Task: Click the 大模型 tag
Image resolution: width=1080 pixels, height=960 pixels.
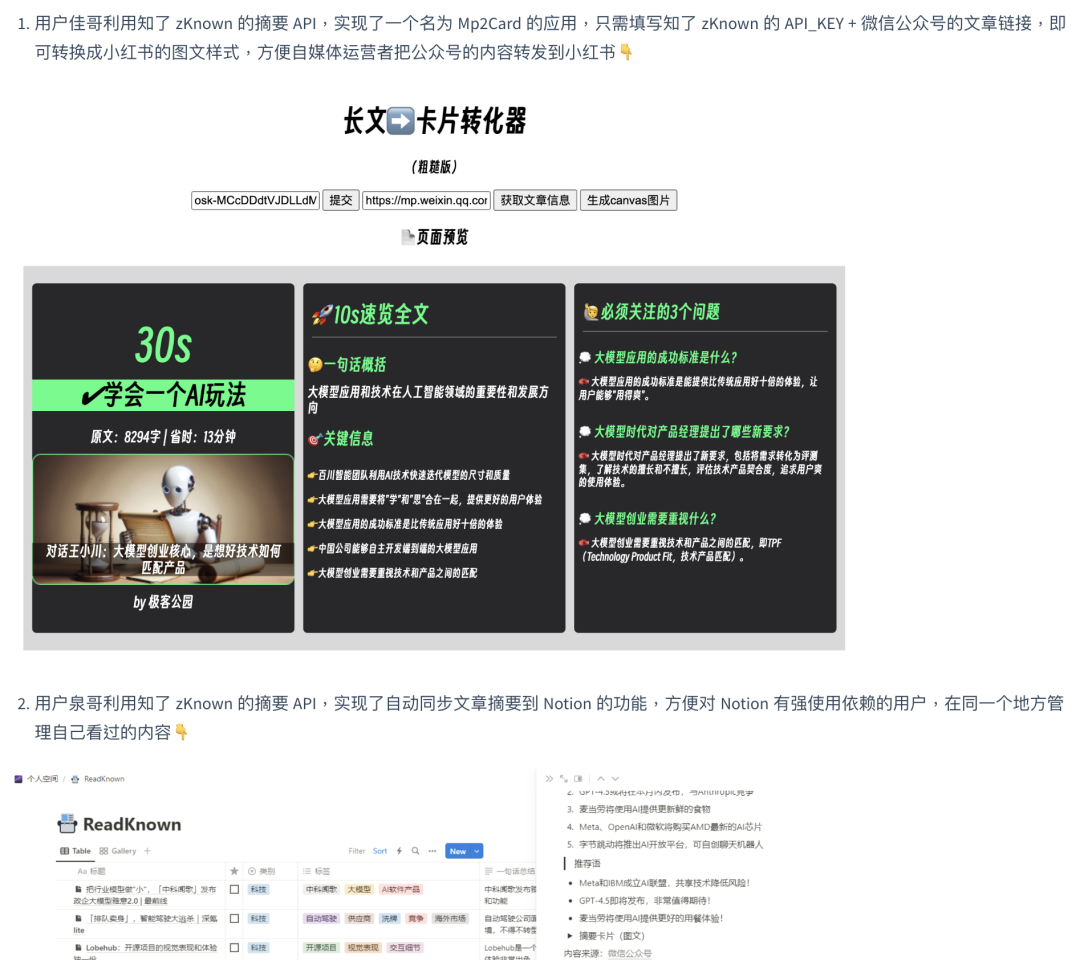Action: click(359, 889)
